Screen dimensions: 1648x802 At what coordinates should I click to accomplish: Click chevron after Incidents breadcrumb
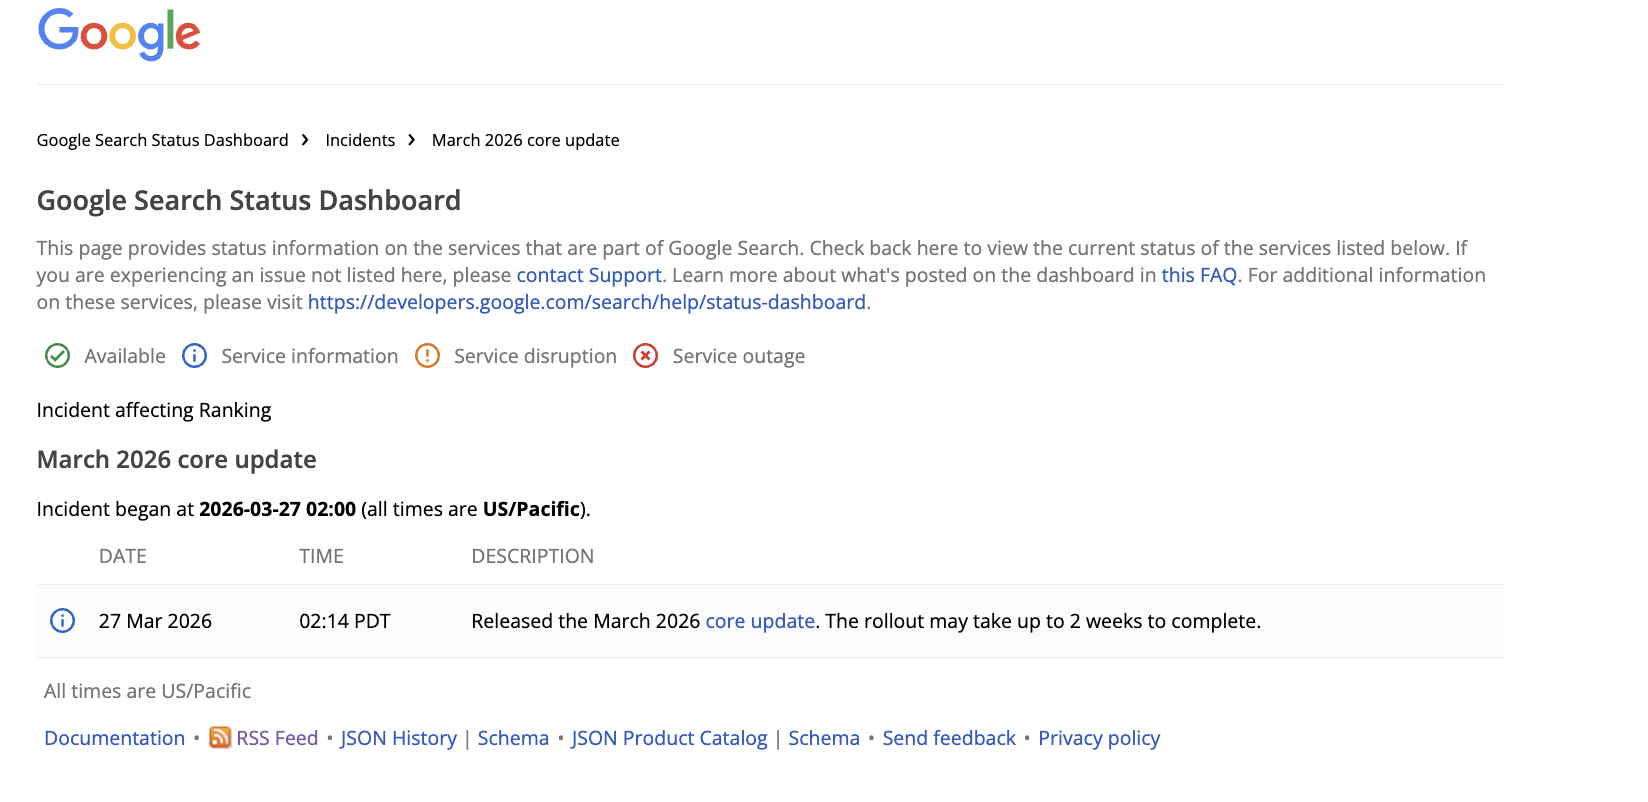[411, 140]
